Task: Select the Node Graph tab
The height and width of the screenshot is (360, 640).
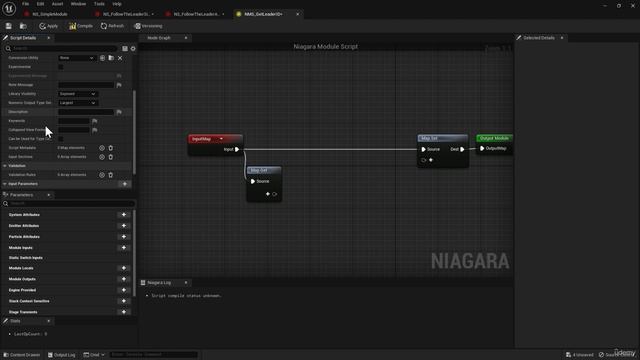Action: pos(159,38)
